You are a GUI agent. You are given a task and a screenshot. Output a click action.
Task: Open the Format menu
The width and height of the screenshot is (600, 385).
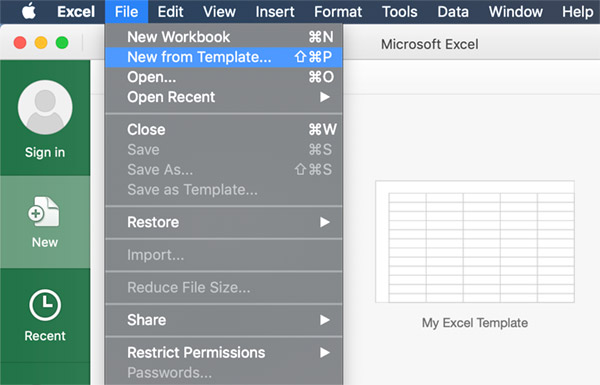338,12
